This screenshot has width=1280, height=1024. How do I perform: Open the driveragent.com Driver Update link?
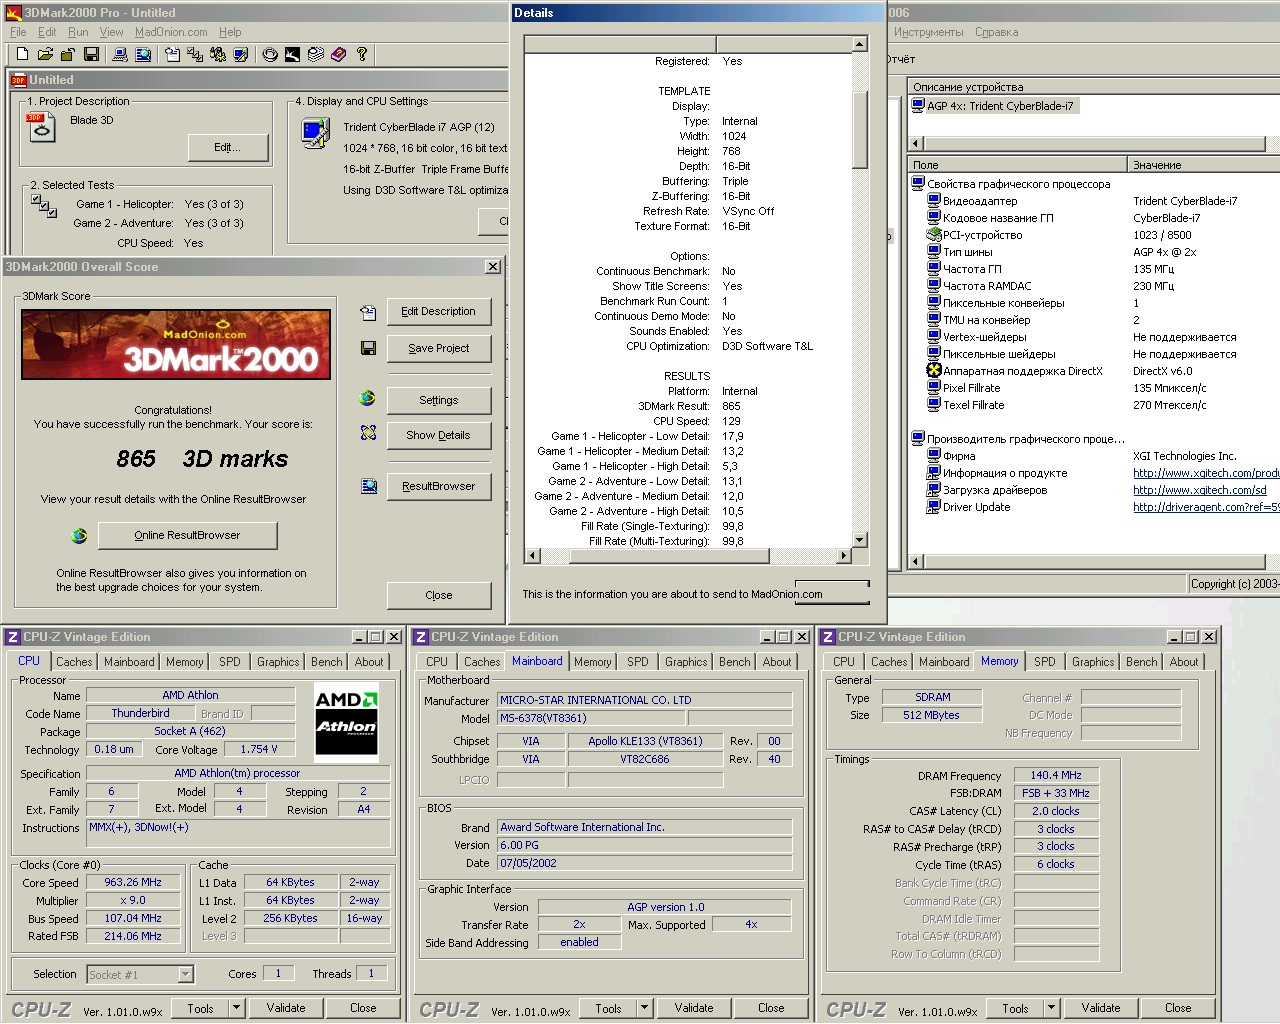tap(1206, 507)
